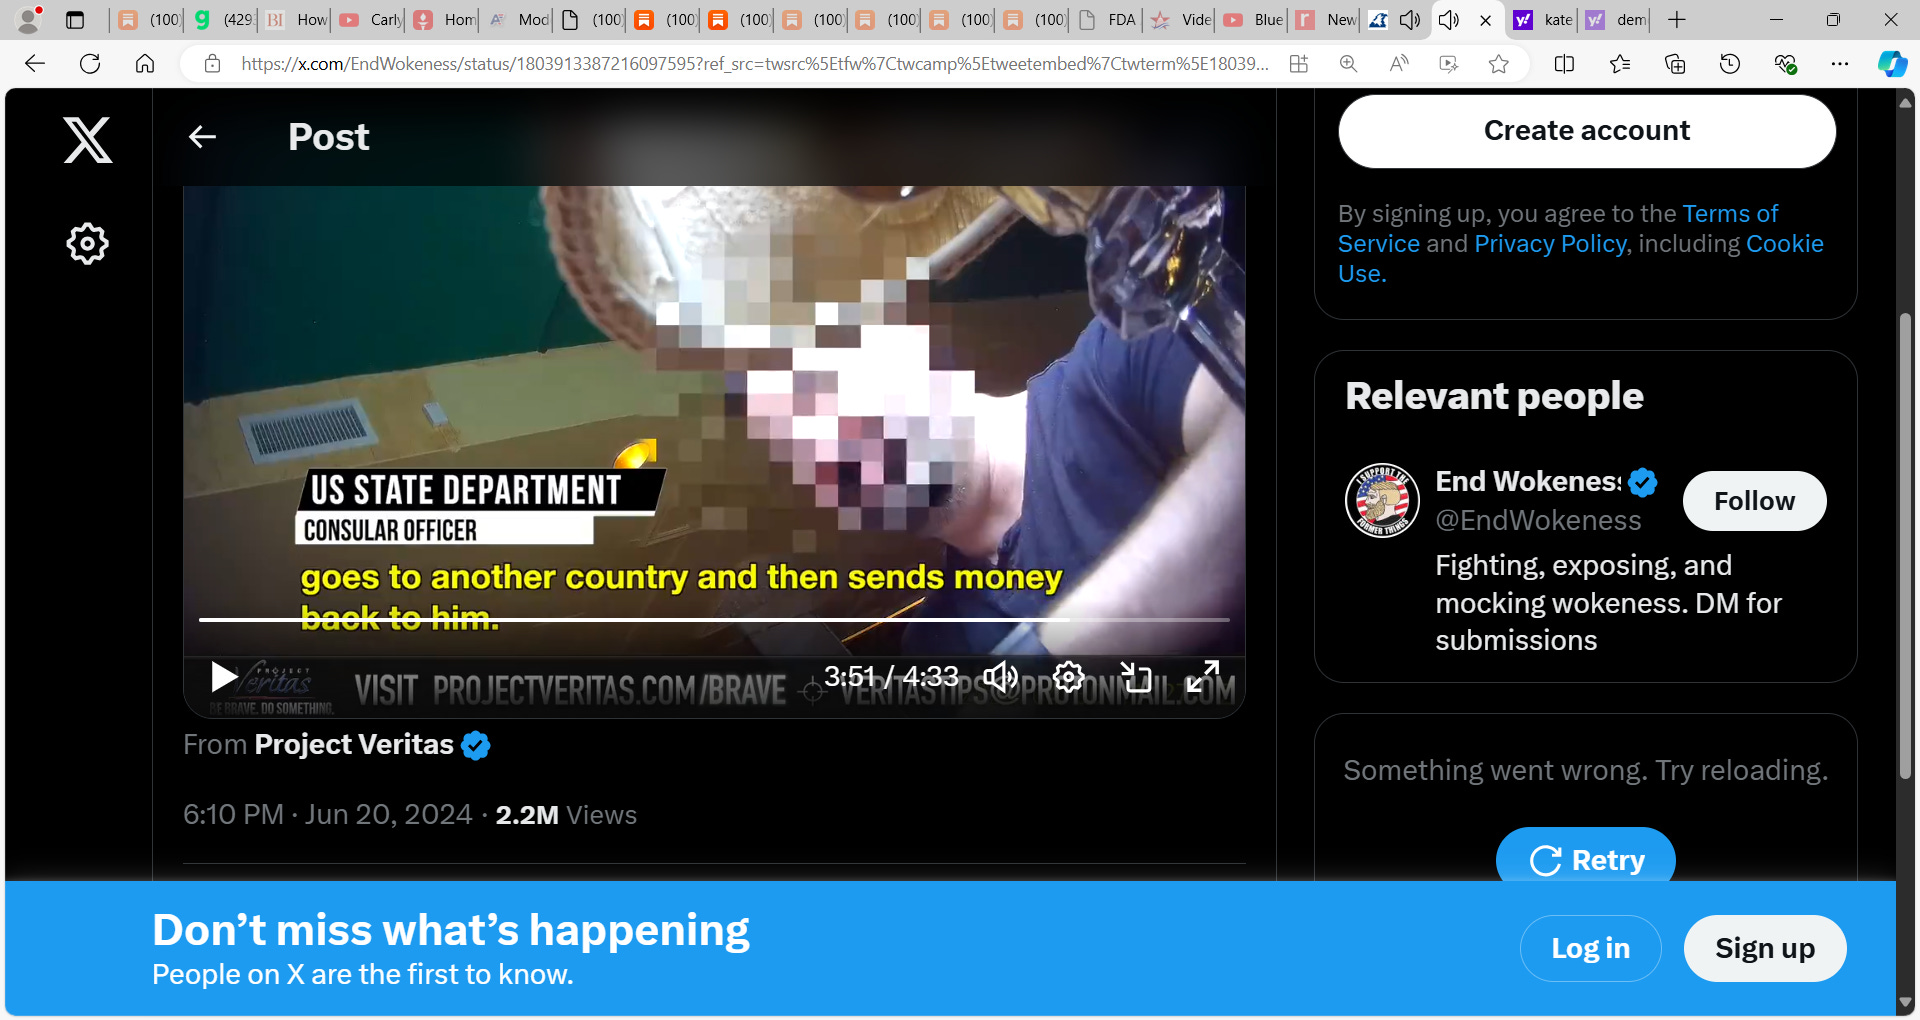Click the address bar URL
This screenshot has height=1020, width=1920.
pyautogui.click(x=755, y=64)
